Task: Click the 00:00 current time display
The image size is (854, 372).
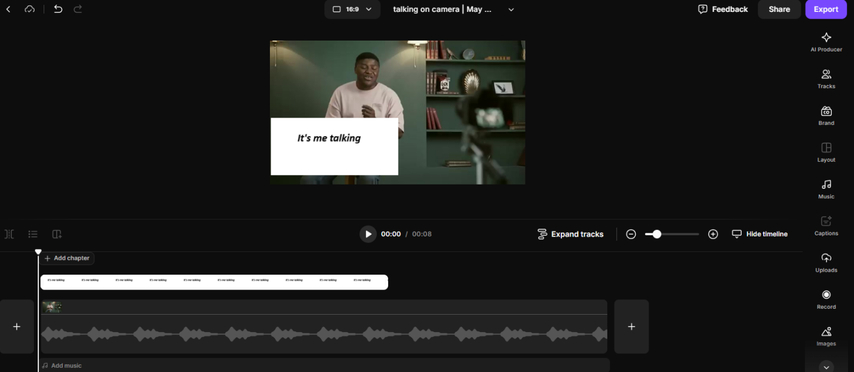Action: tap(391, 234)
